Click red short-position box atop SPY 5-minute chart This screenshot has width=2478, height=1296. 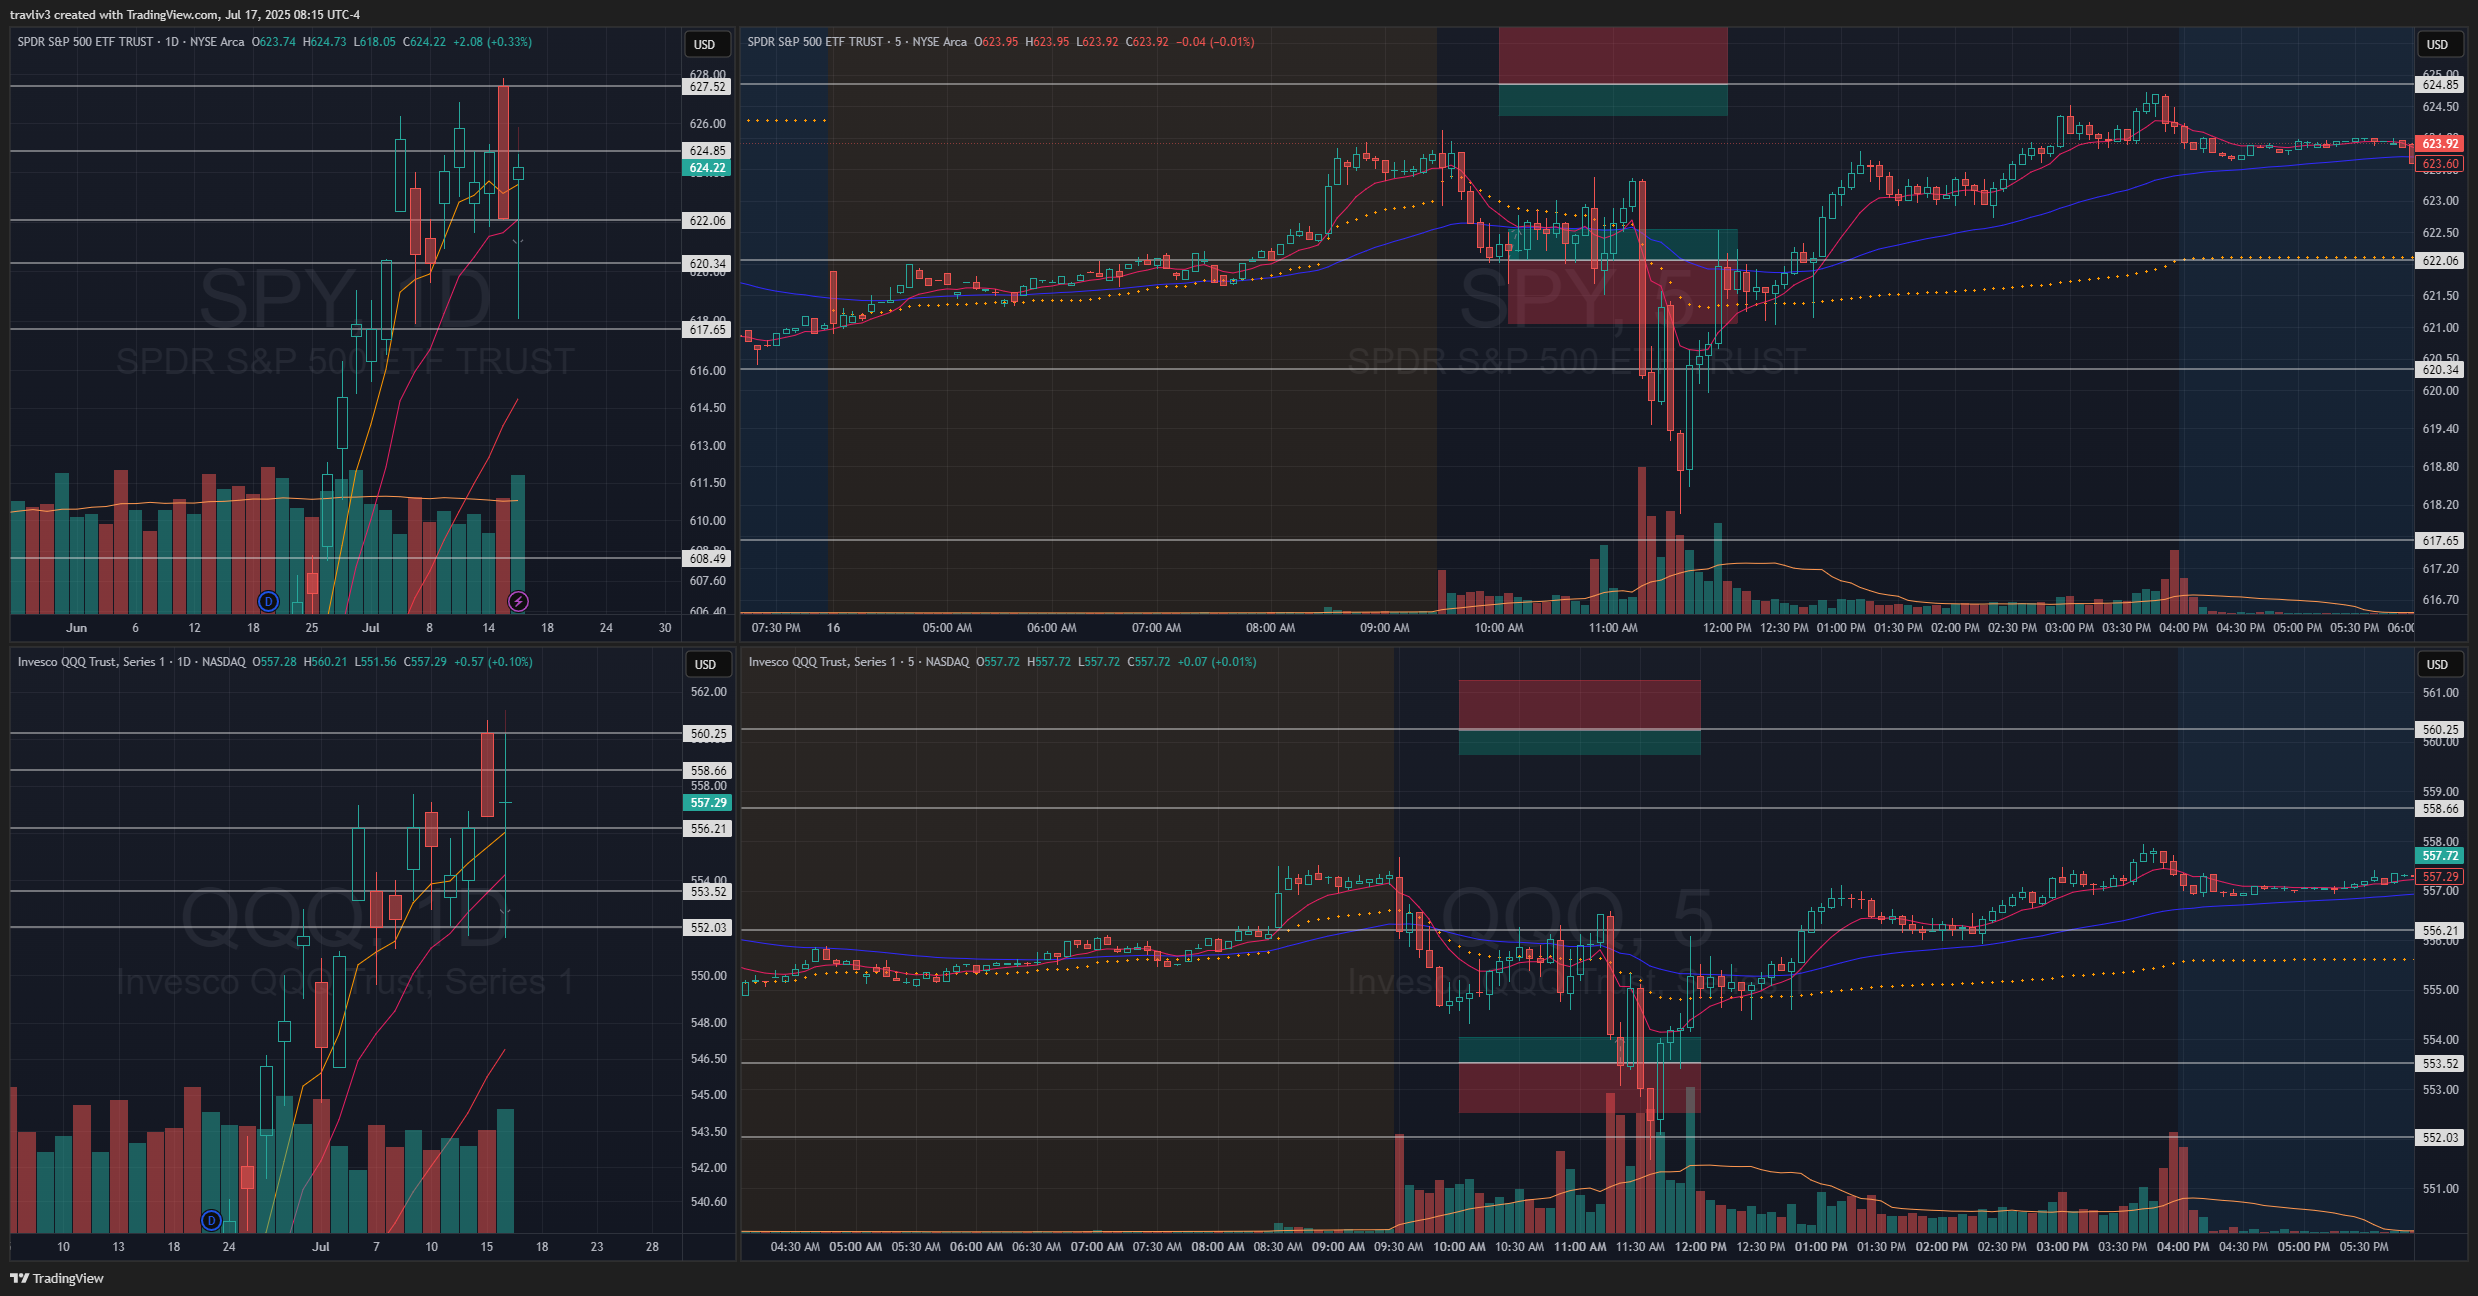coord(1612,55)
